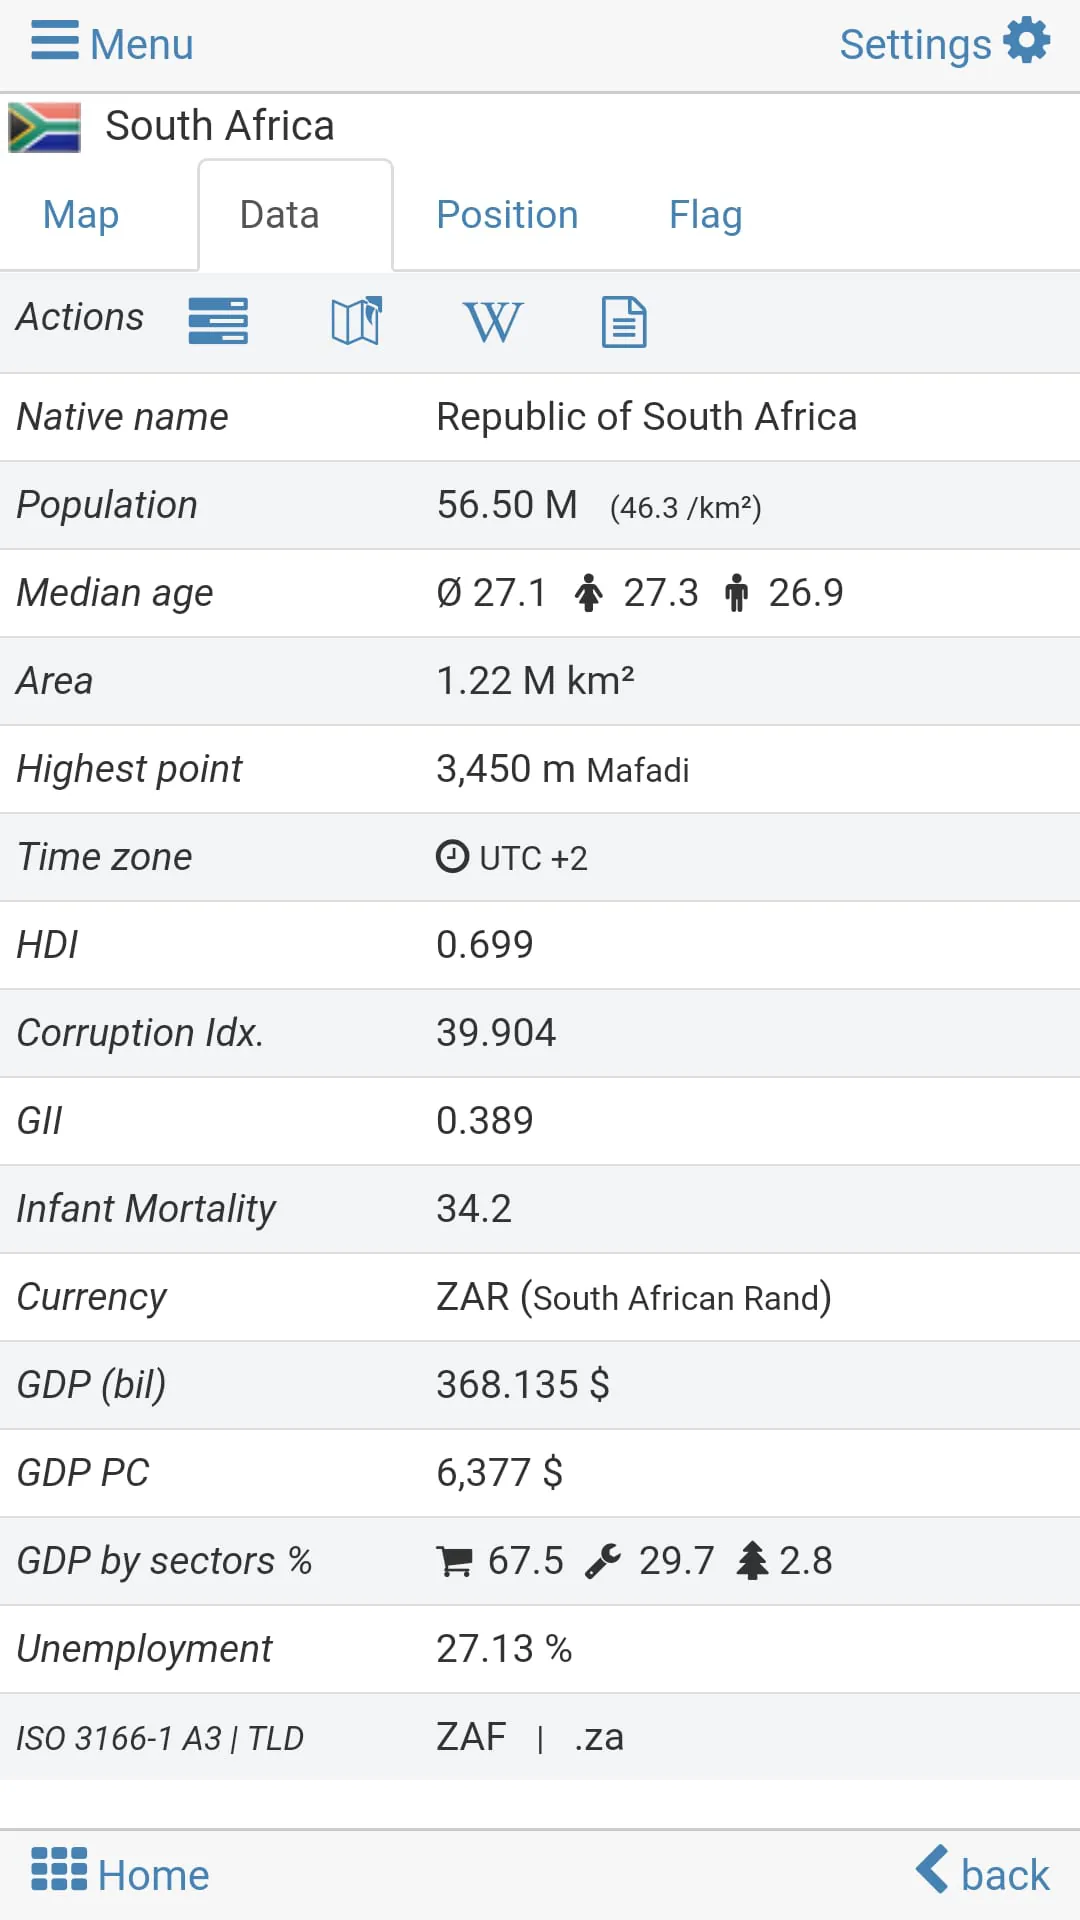The height and width of the screenshot is (1920, 1080).
Task: Tap the Home text link
Action: point(154,1876)
